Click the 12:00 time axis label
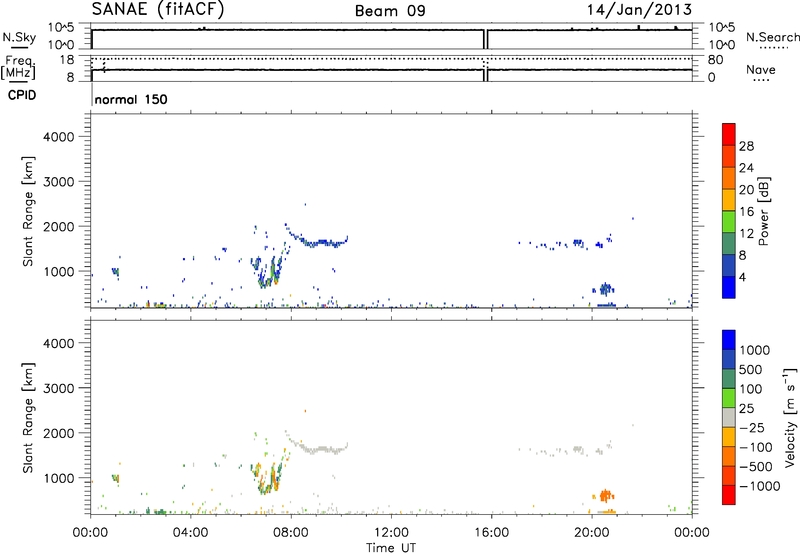 point(391,533)
